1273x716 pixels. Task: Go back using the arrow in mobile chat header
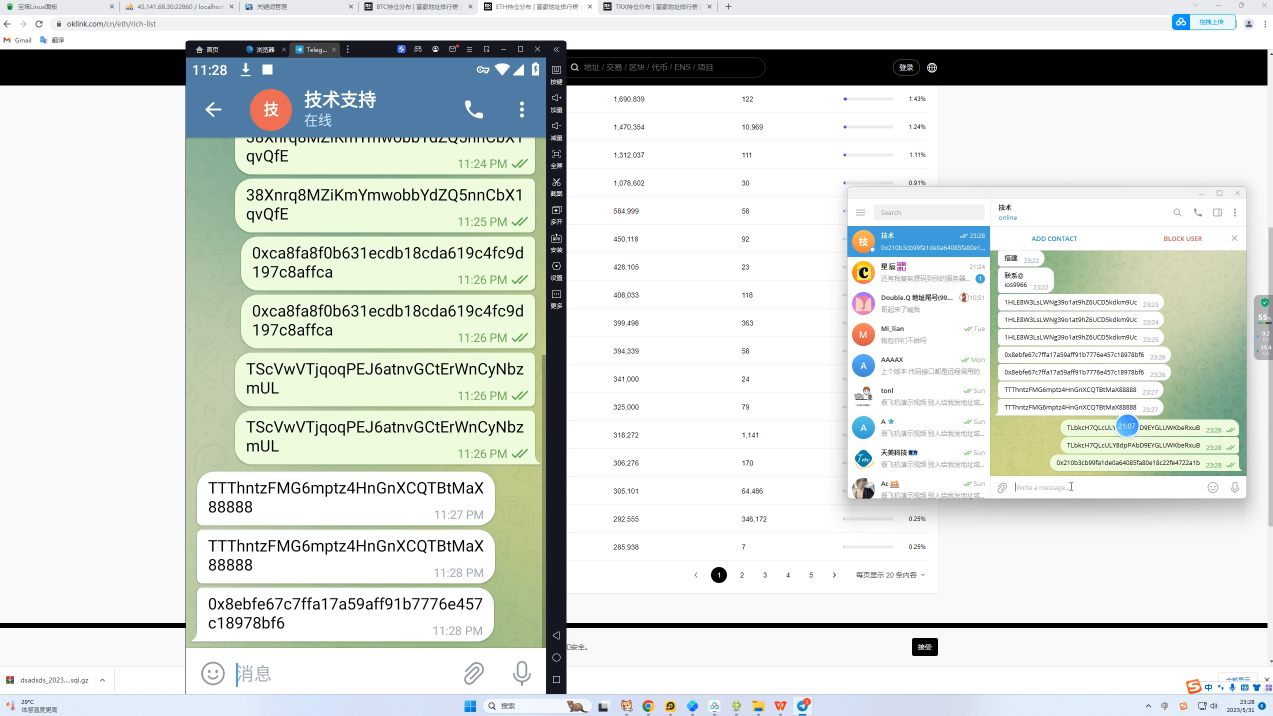point(213,110)
